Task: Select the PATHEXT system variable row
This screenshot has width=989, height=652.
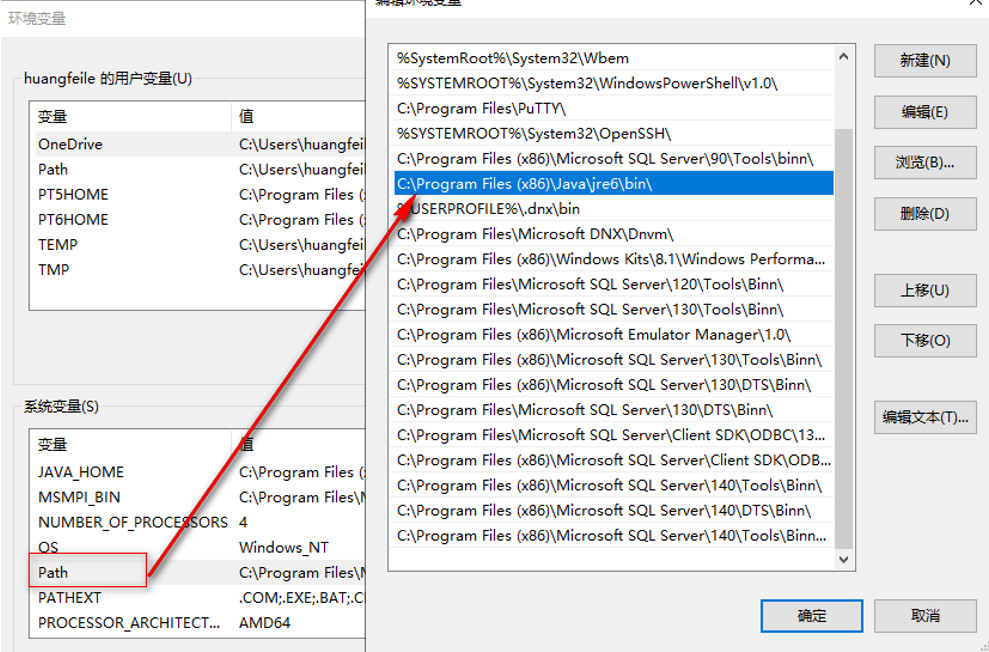Action: click(x=70, y=596)
